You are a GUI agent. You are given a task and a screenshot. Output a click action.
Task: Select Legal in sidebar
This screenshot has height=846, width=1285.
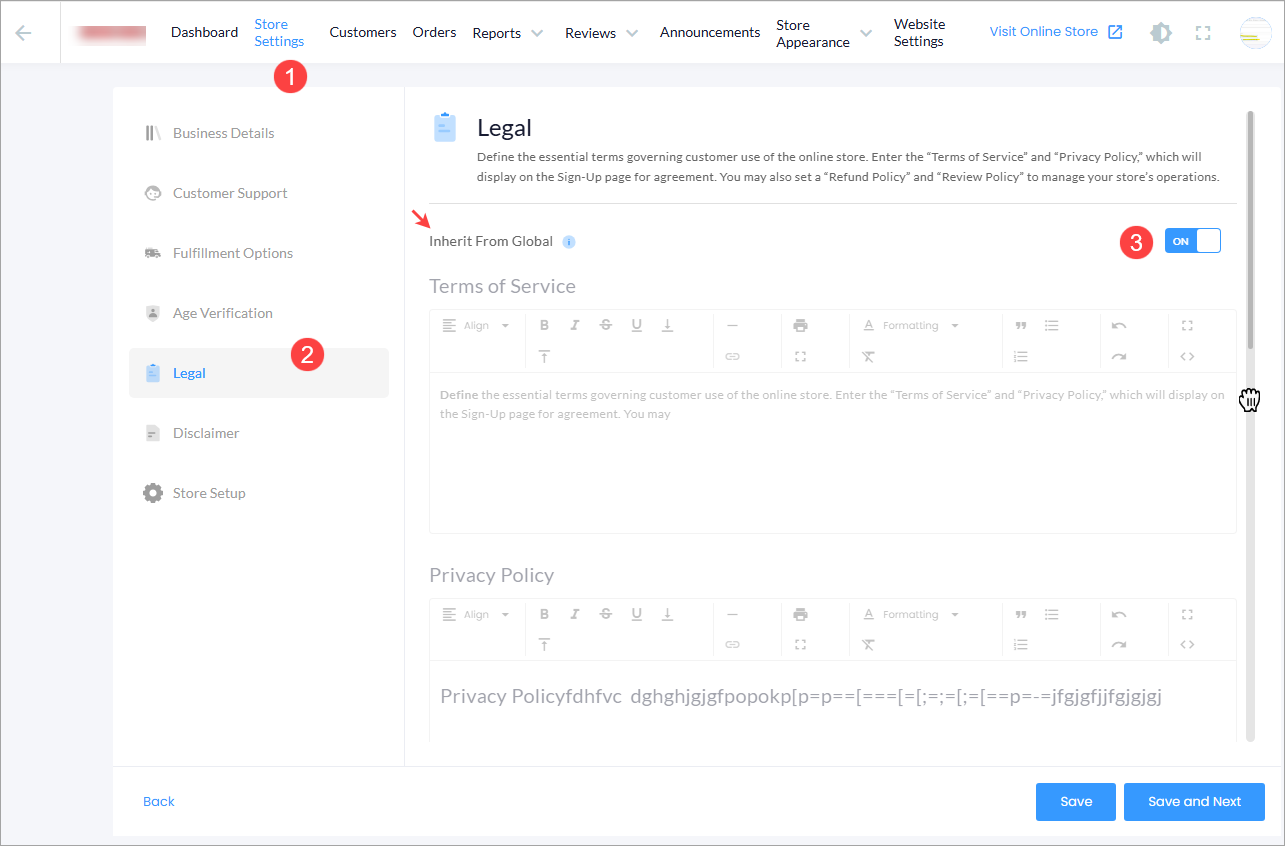tap(259, 373)
